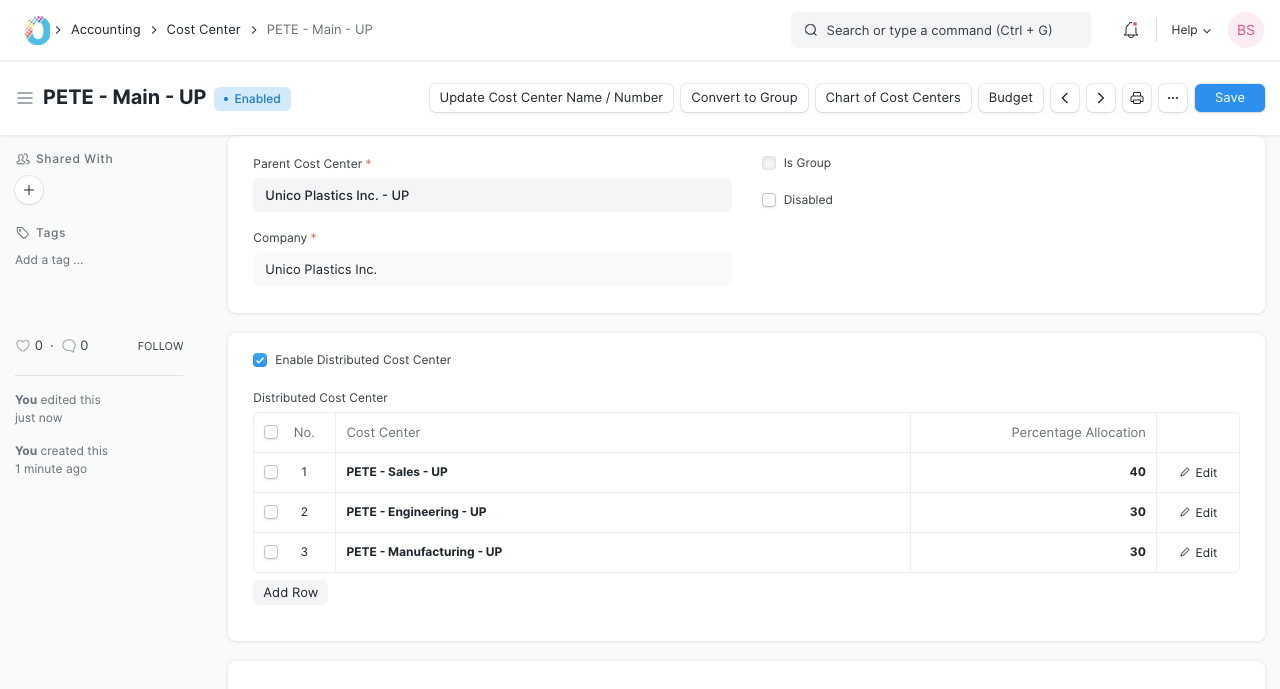Click the Frappe logo in the breadcrumb bar
The image size is (1280, 689).
point(38,29)
